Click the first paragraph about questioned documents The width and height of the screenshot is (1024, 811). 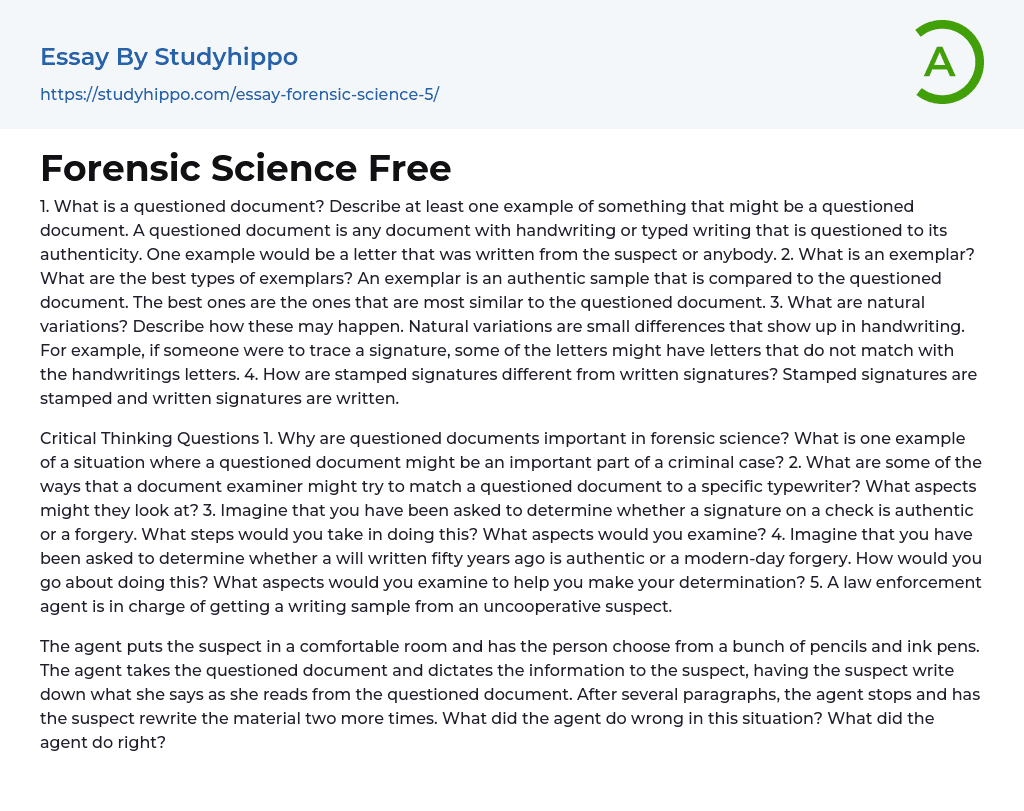[x=510, y=302]
